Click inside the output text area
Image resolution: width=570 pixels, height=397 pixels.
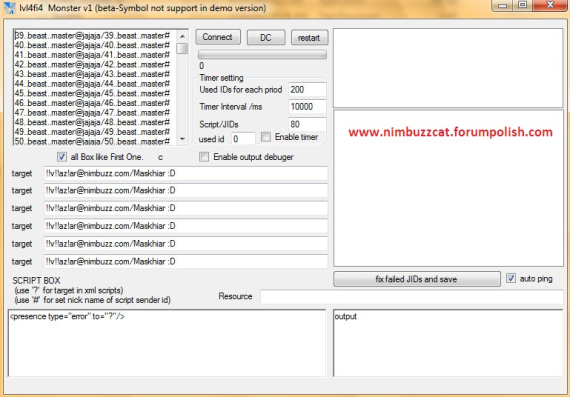pyautogui.click(x=448, y=343)
